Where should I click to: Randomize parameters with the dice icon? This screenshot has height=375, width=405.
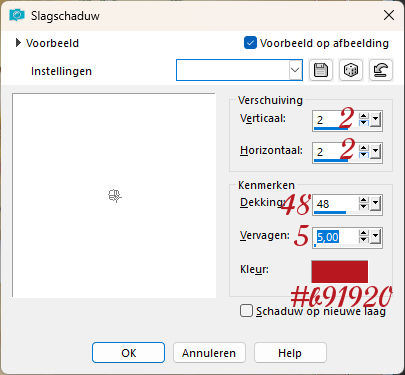[351, 70]
